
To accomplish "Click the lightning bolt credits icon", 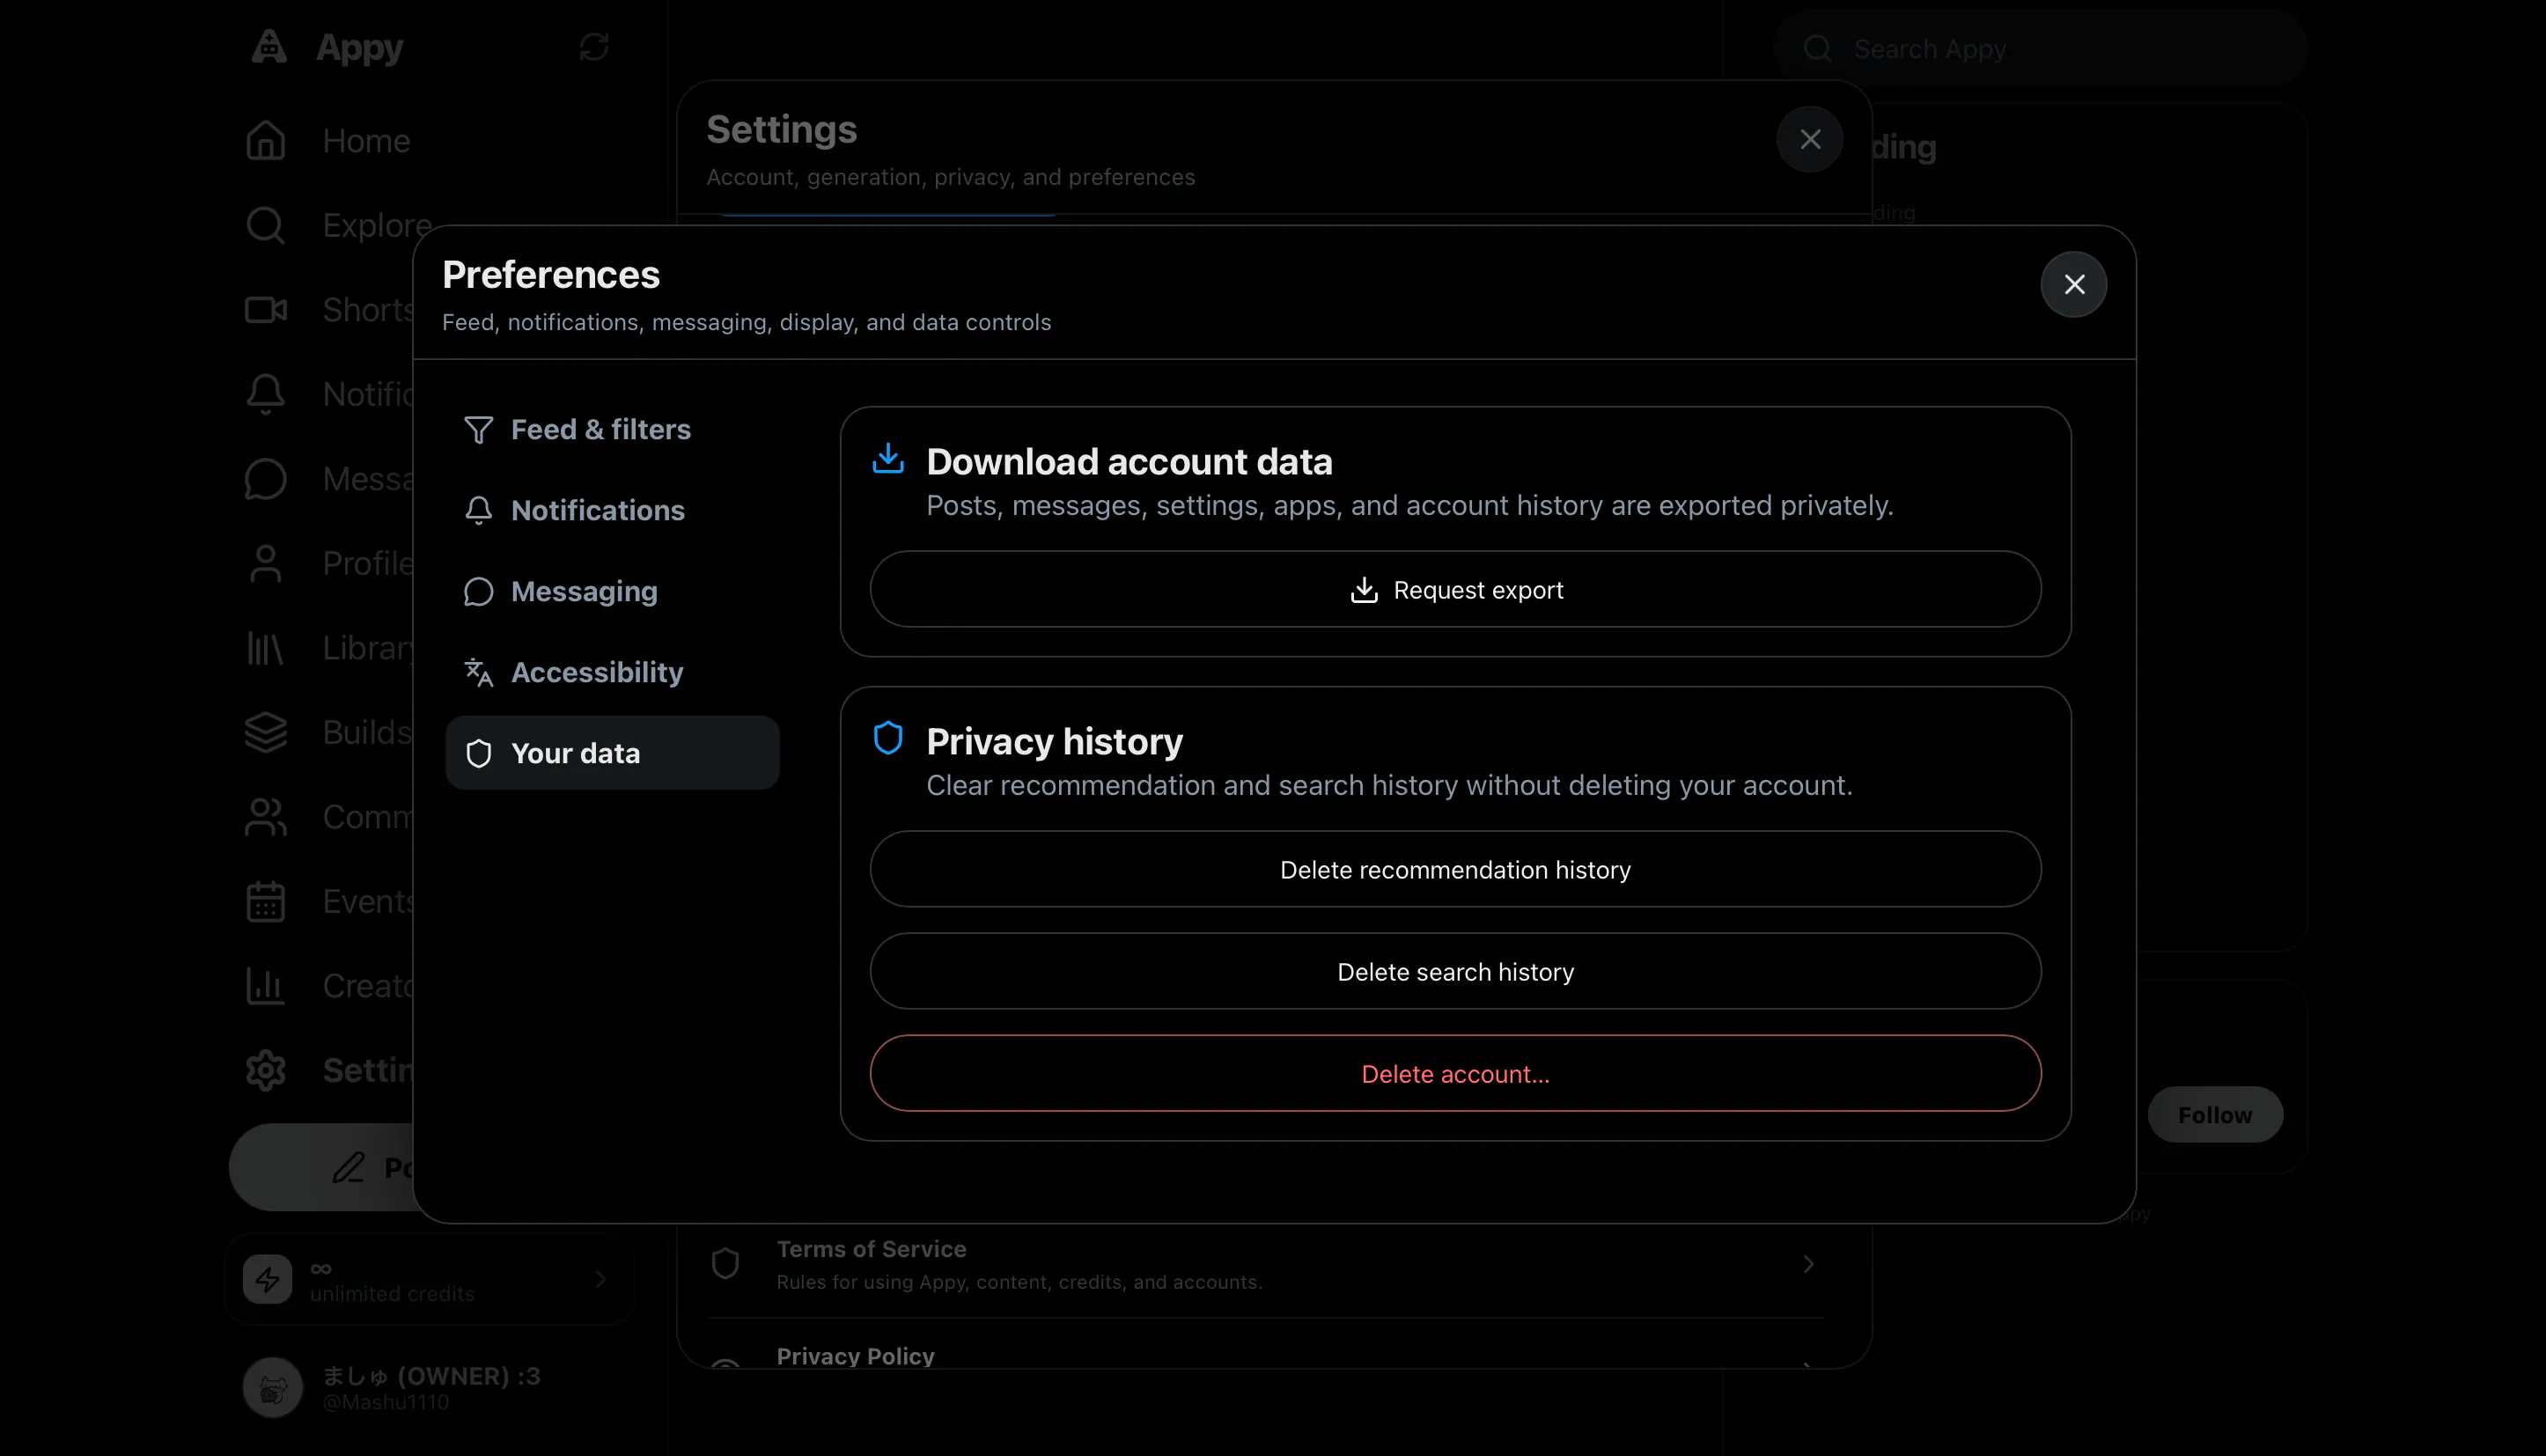I will click(x=267, y=1279).
